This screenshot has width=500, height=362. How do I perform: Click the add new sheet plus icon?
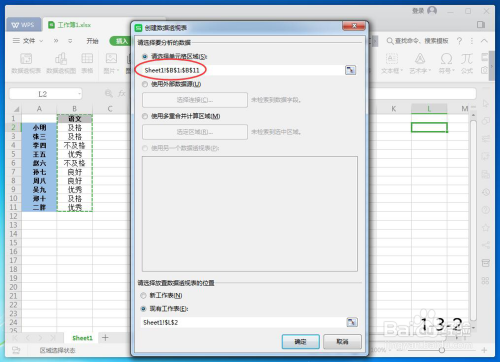105,338
